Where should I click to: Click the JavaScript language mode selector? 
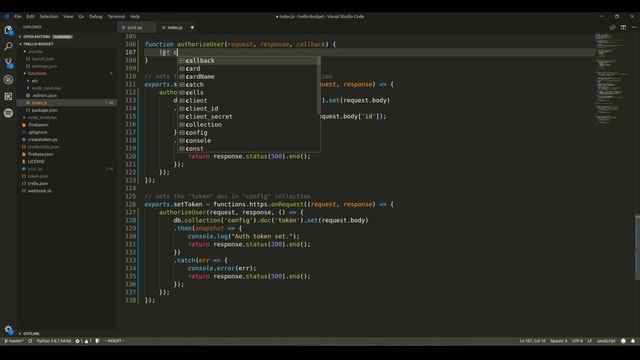tap(606, 341)
